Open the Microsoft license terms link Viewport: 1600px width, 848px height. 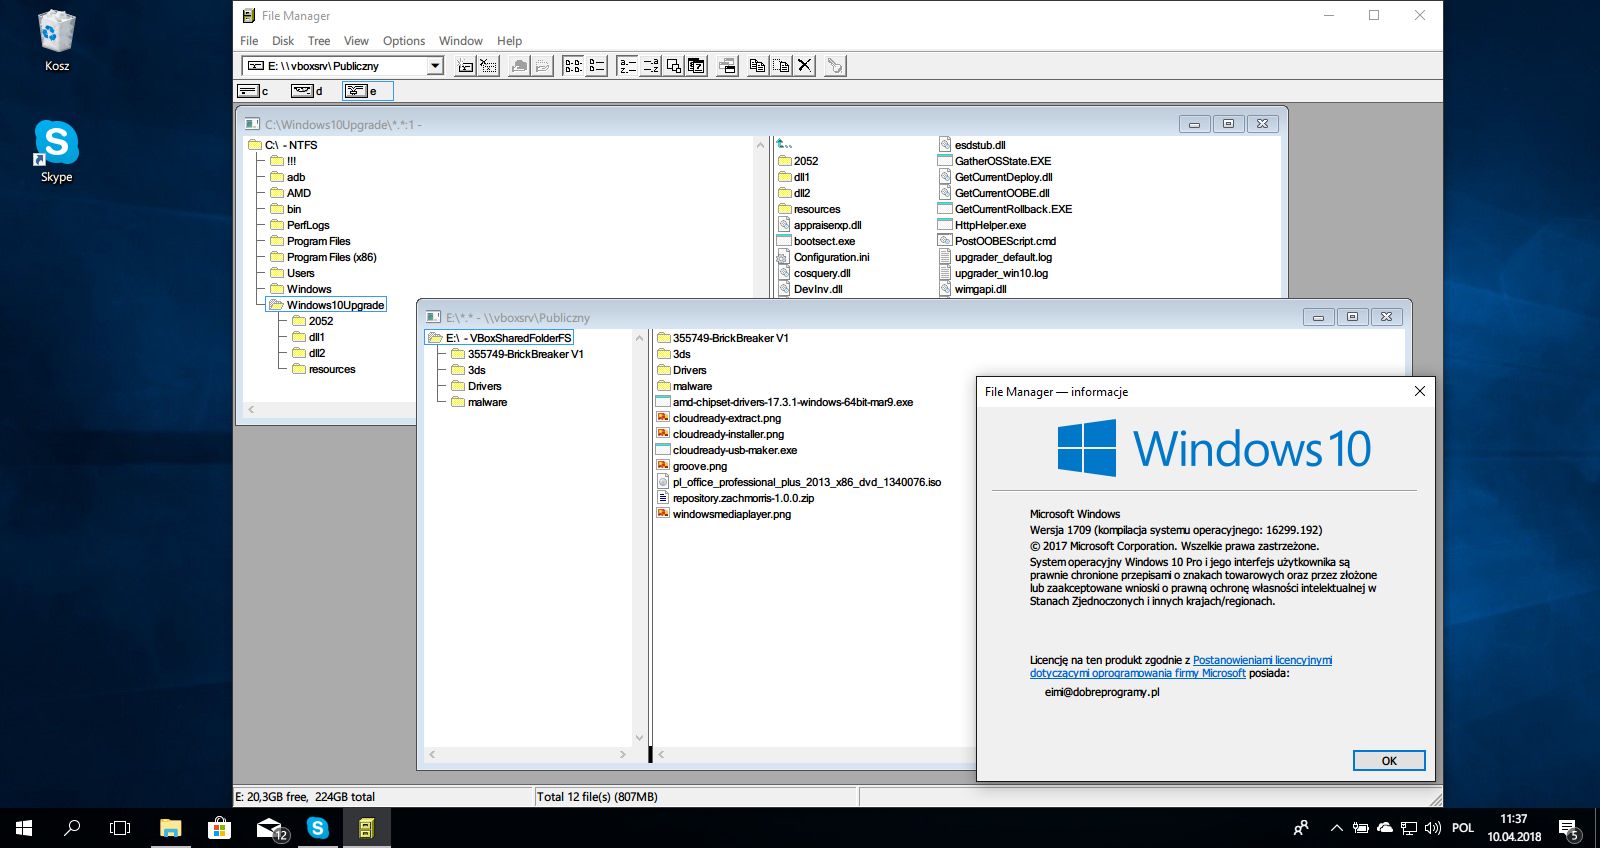click(1262, 660)
